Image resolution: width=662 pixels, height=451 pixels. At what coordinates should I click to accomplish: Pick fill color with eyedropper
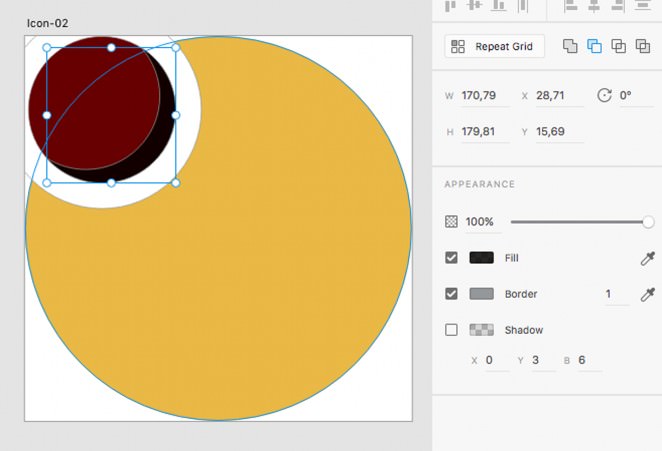(x=648, y=258)
